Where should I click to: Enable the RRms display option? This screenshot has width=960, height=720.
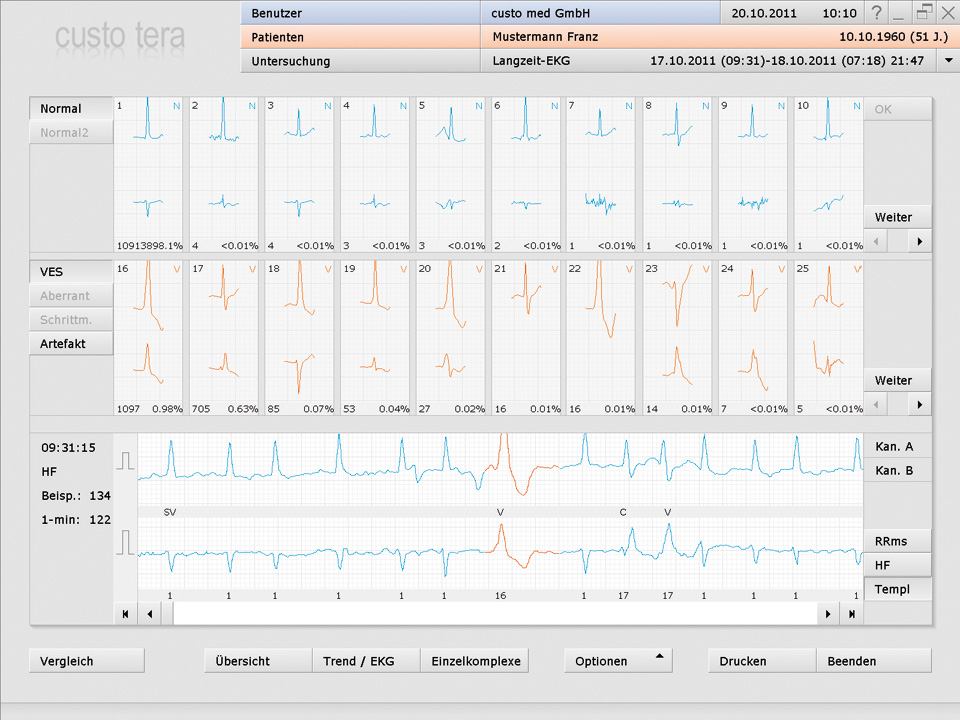897,541
